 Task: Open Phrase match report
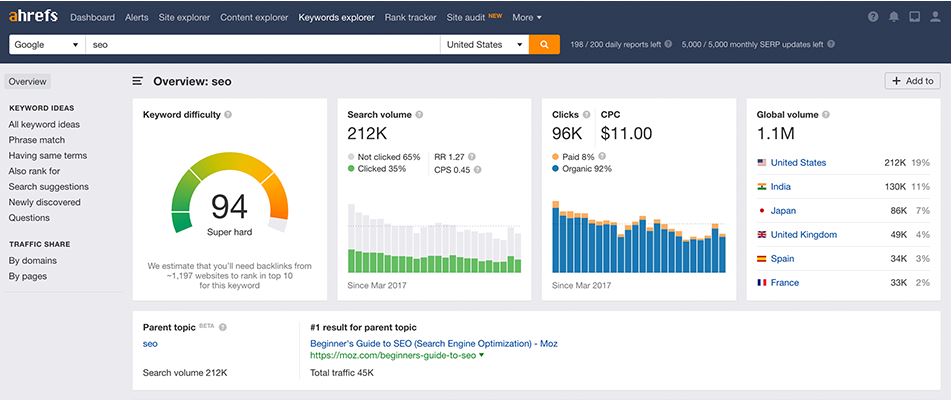click(36, 140)
